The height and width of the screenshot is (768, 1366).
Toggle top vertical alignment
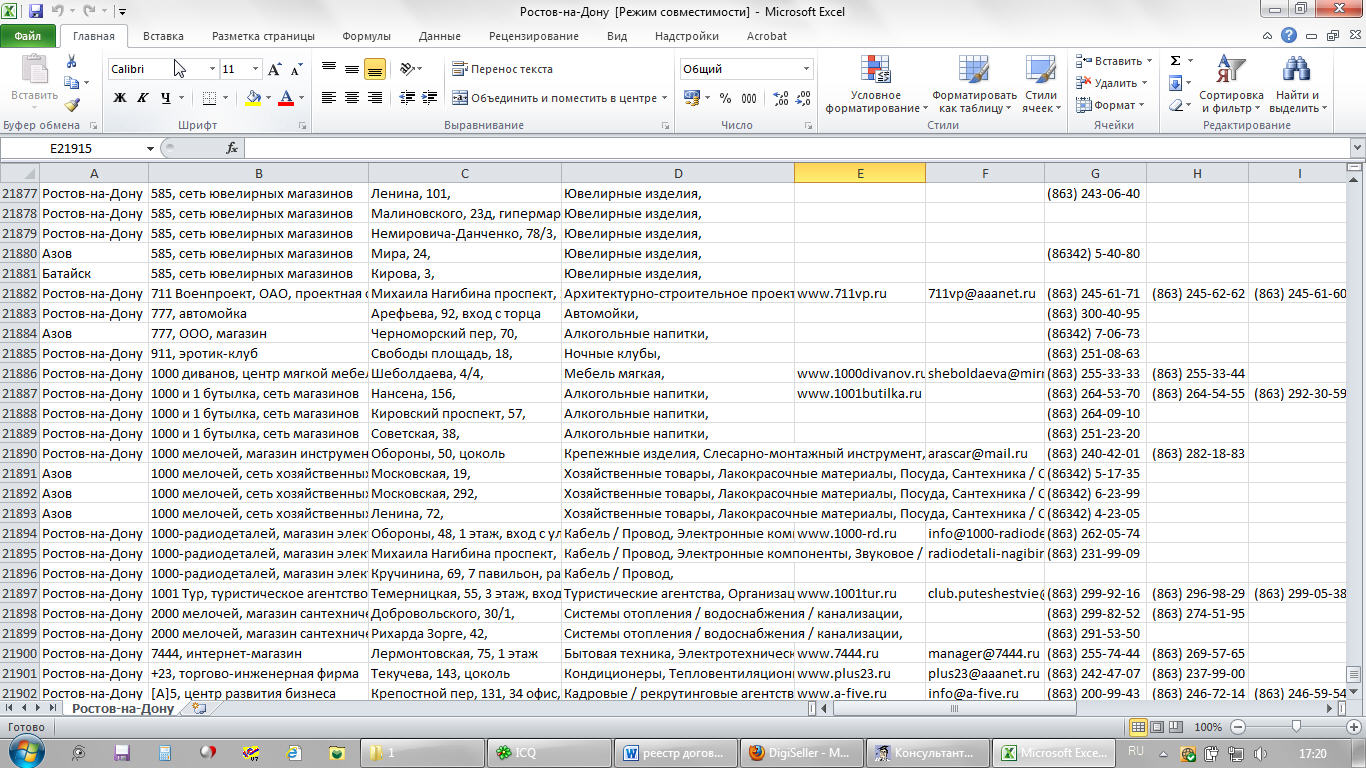click(329, 69)
